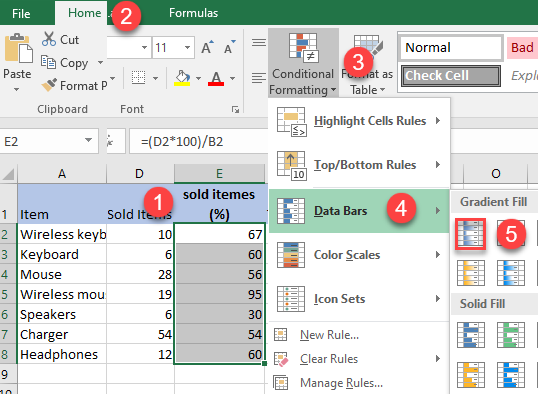Click the sold itemes (%) header cell
The width and height of the screenshot is (538, 394).
219,204
